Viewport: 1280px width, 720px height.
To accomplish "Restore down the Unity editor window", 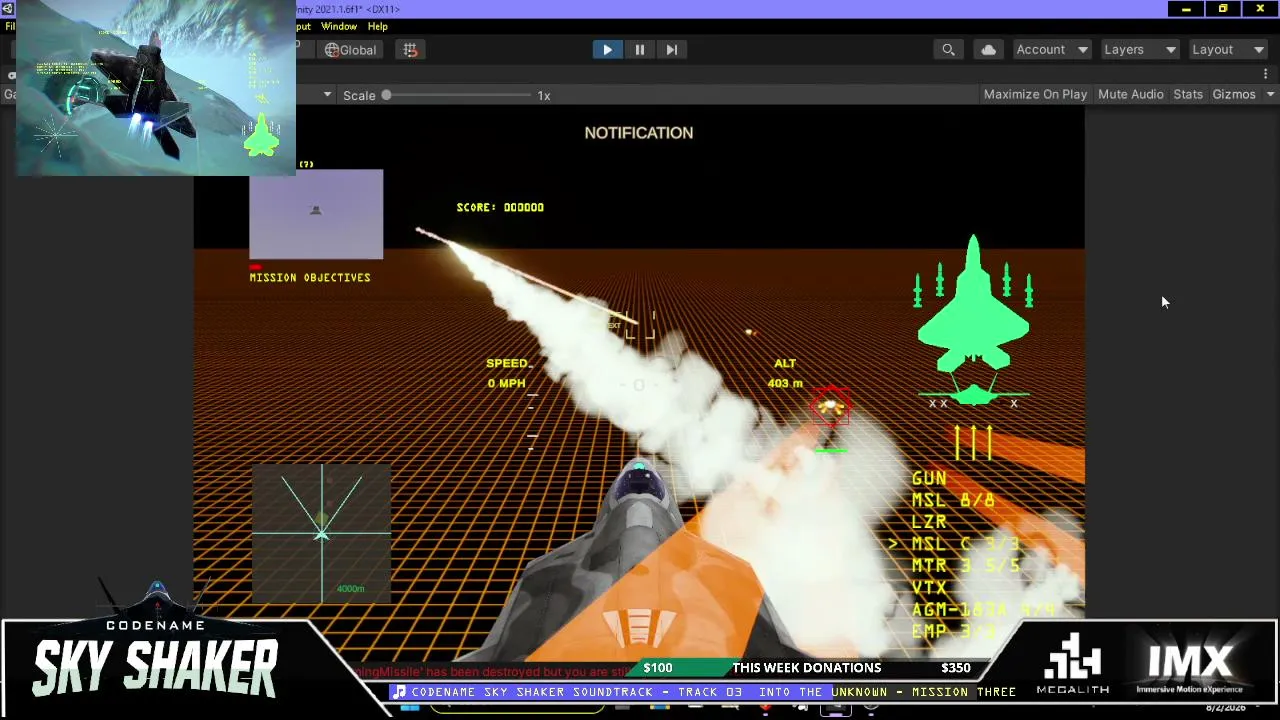I will (1223, 9).
